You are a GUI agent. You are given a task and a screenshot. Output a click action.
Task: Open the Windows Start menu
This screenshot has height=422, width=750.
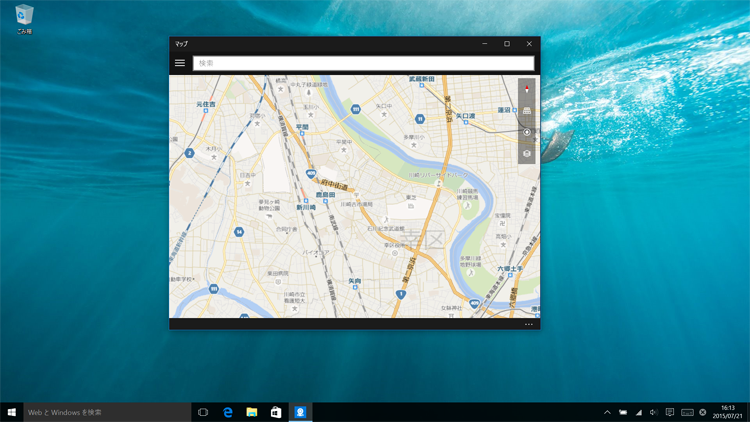[12, 412]
